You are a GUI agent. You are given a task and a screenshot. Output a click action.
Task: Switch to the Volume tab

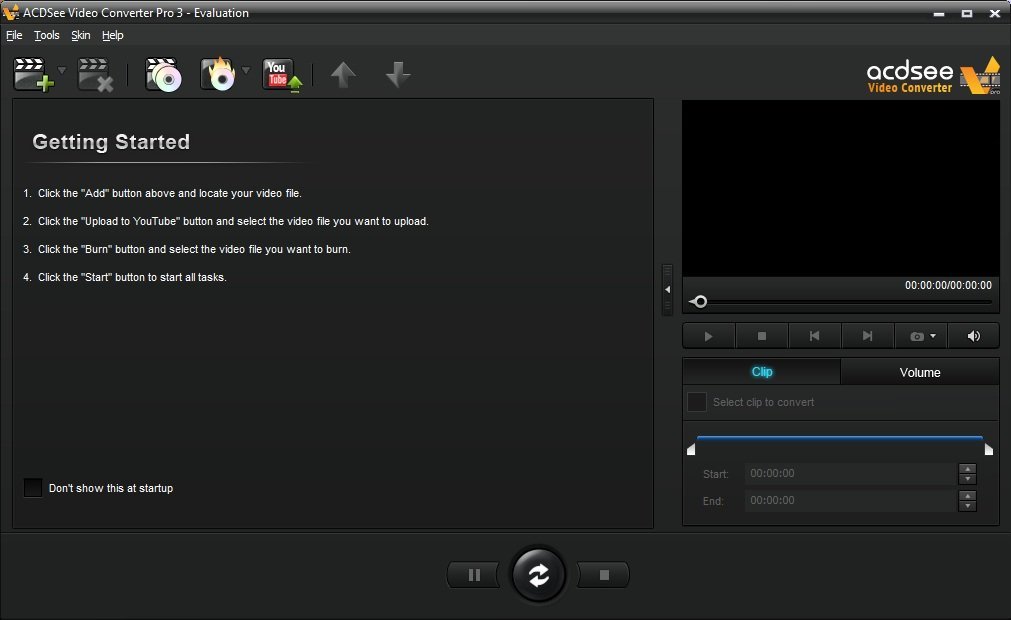[920, 373]
